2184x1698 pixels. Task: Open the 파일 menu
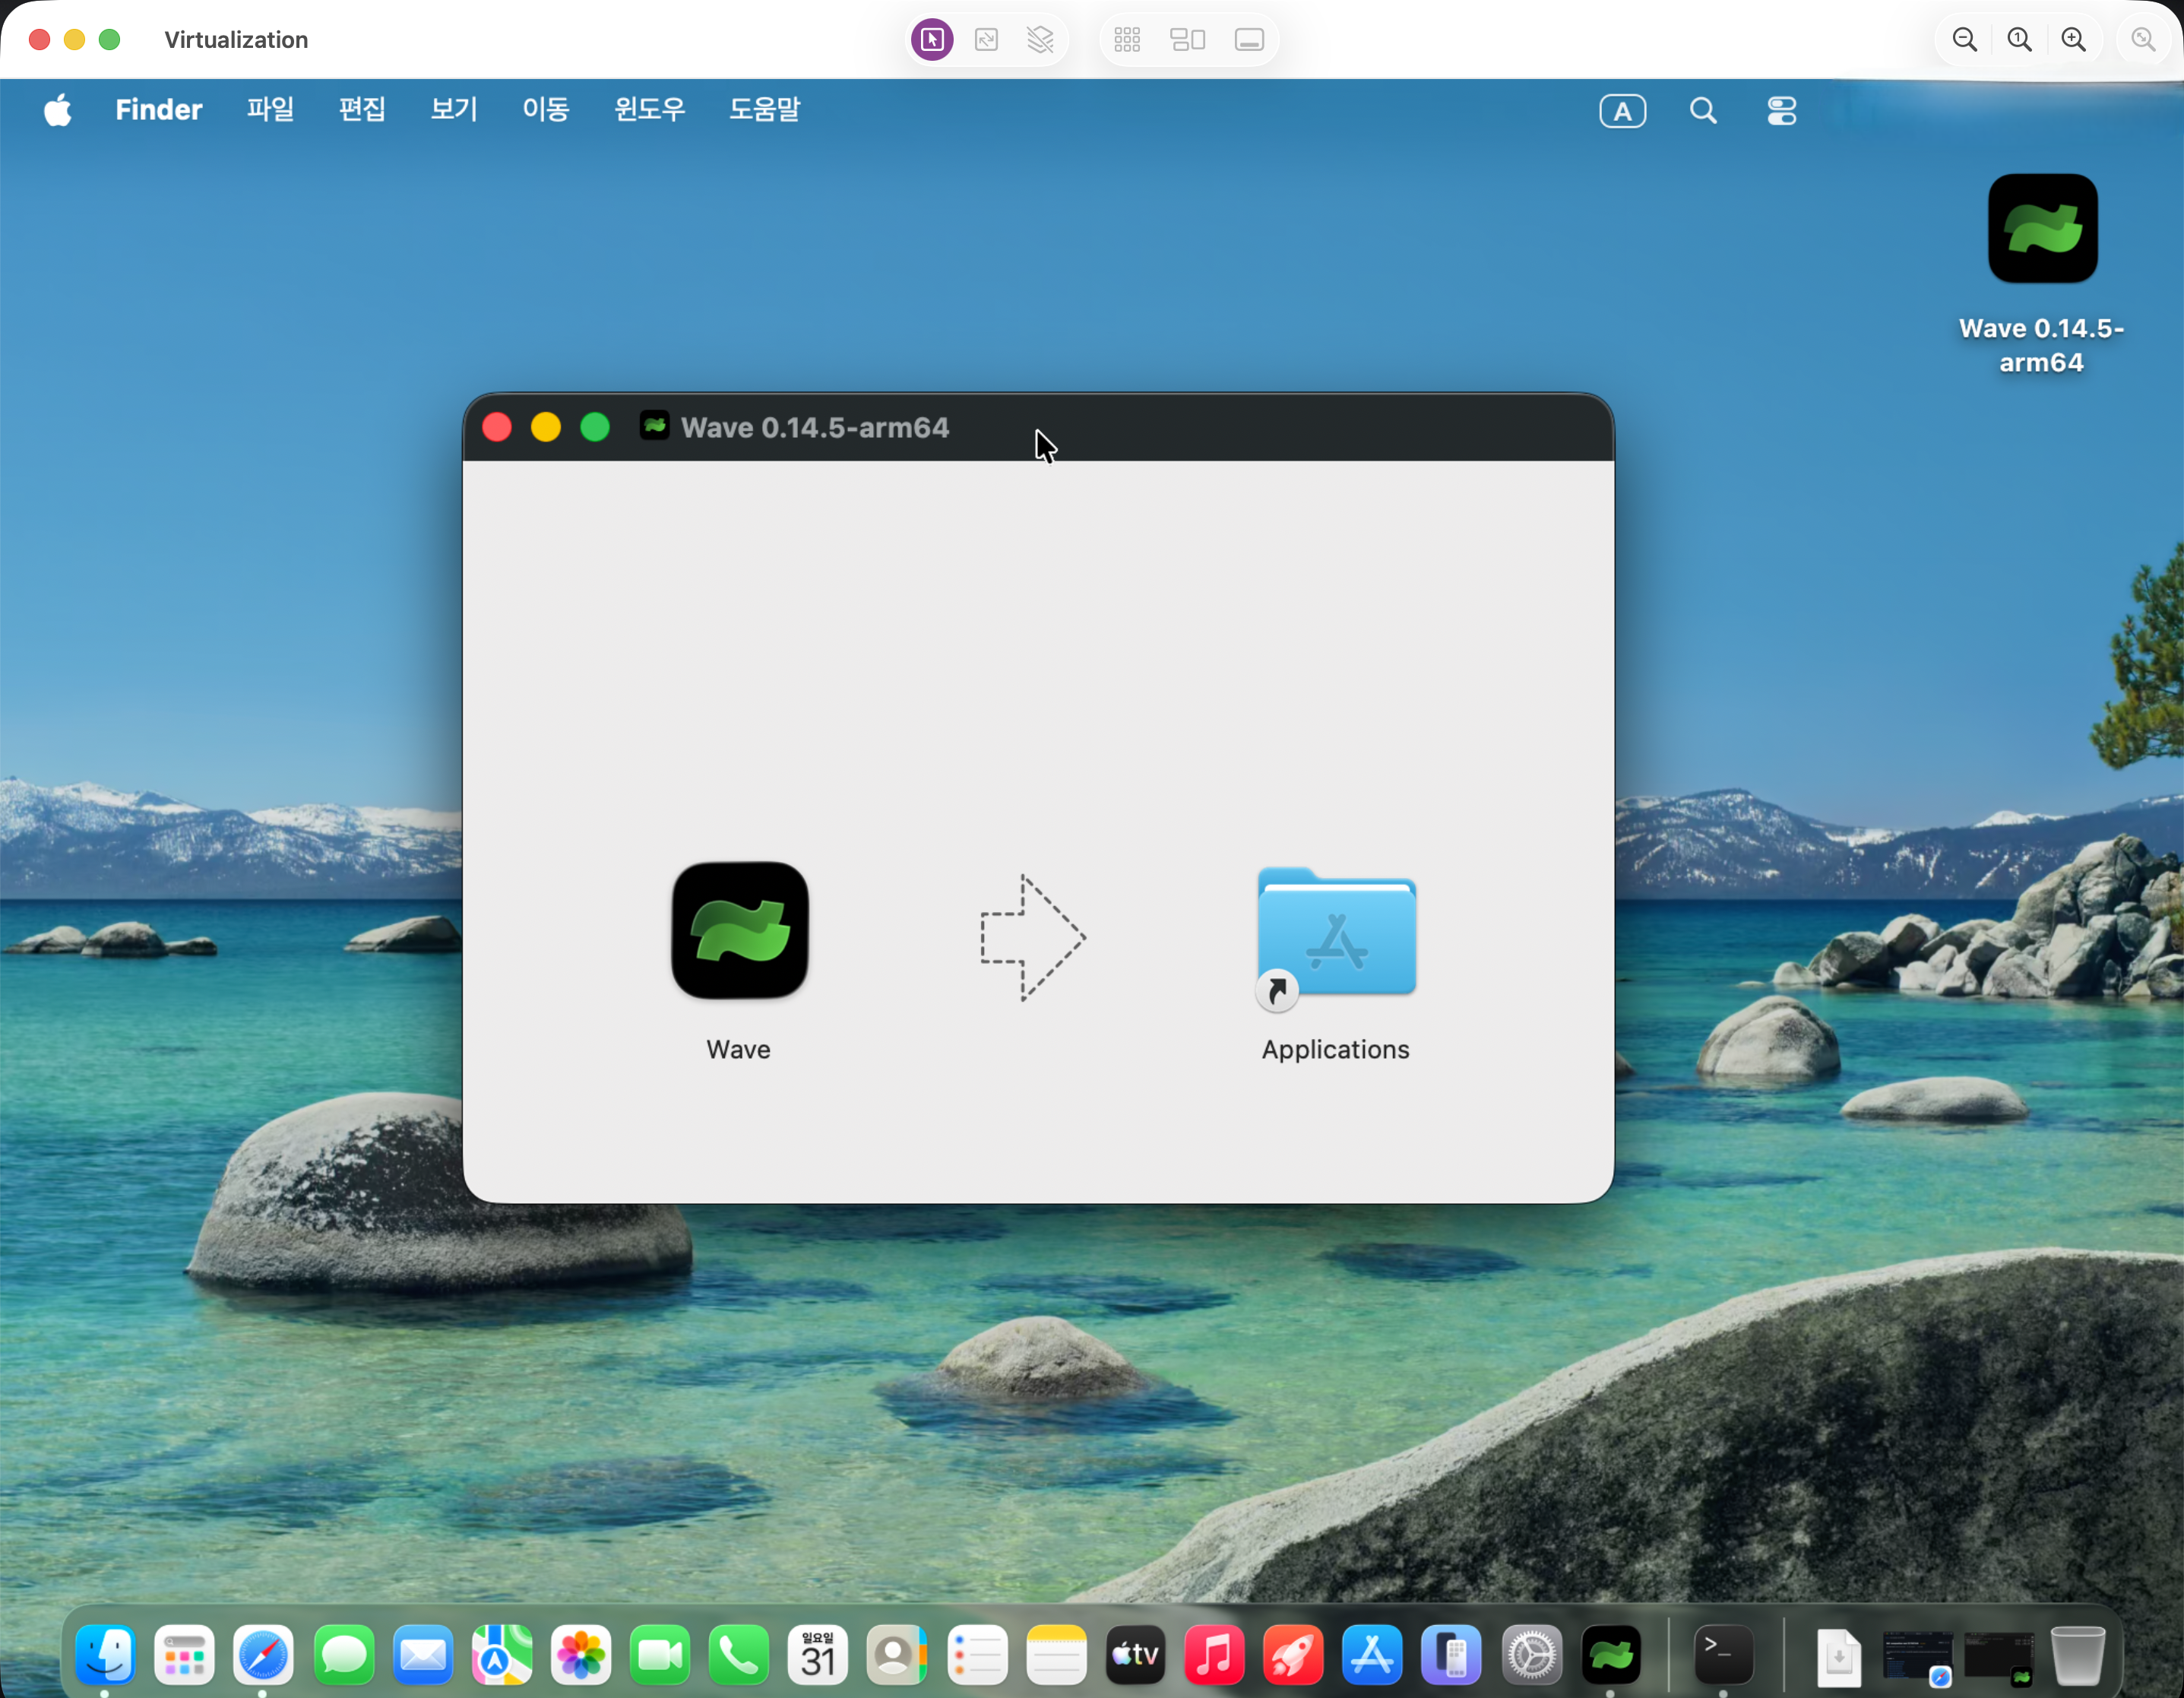[271, 109]
